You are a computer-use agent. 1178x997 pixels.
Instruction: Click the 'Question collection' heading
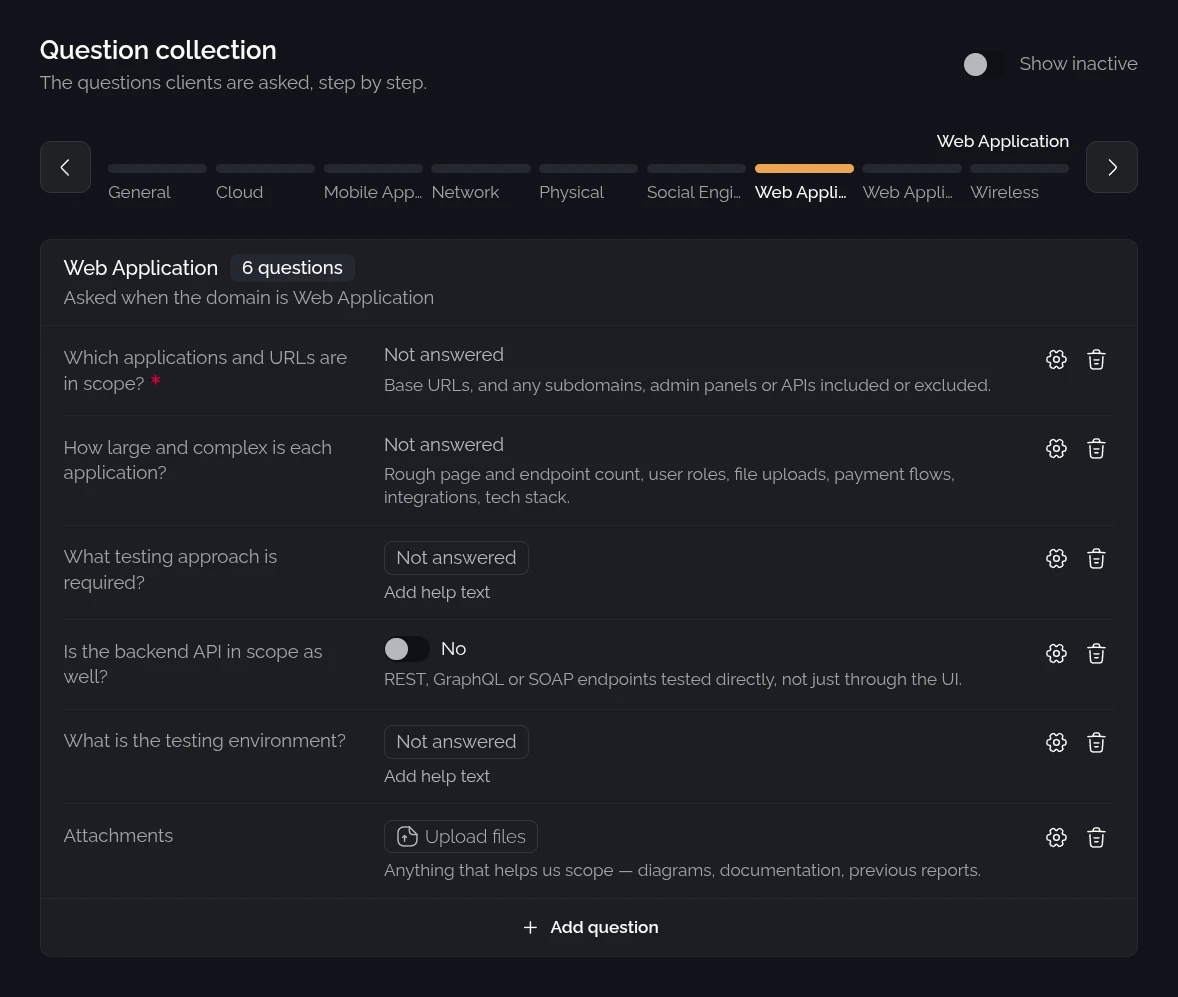click(x=159, y=50)
